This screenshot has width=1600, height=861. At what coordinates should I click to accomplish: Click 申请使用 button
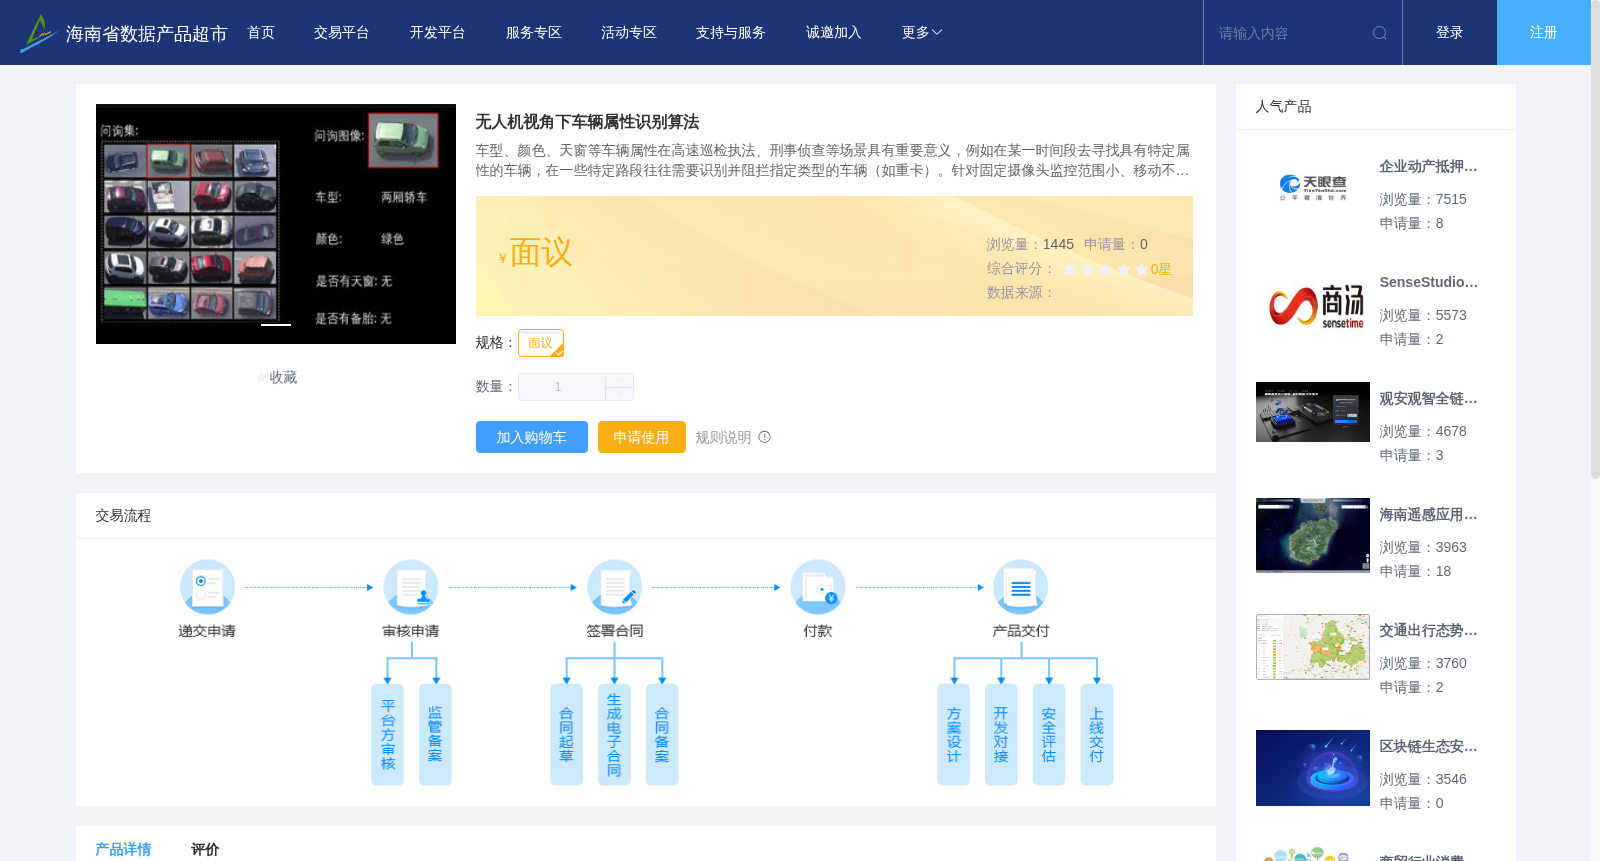point(642,437)
